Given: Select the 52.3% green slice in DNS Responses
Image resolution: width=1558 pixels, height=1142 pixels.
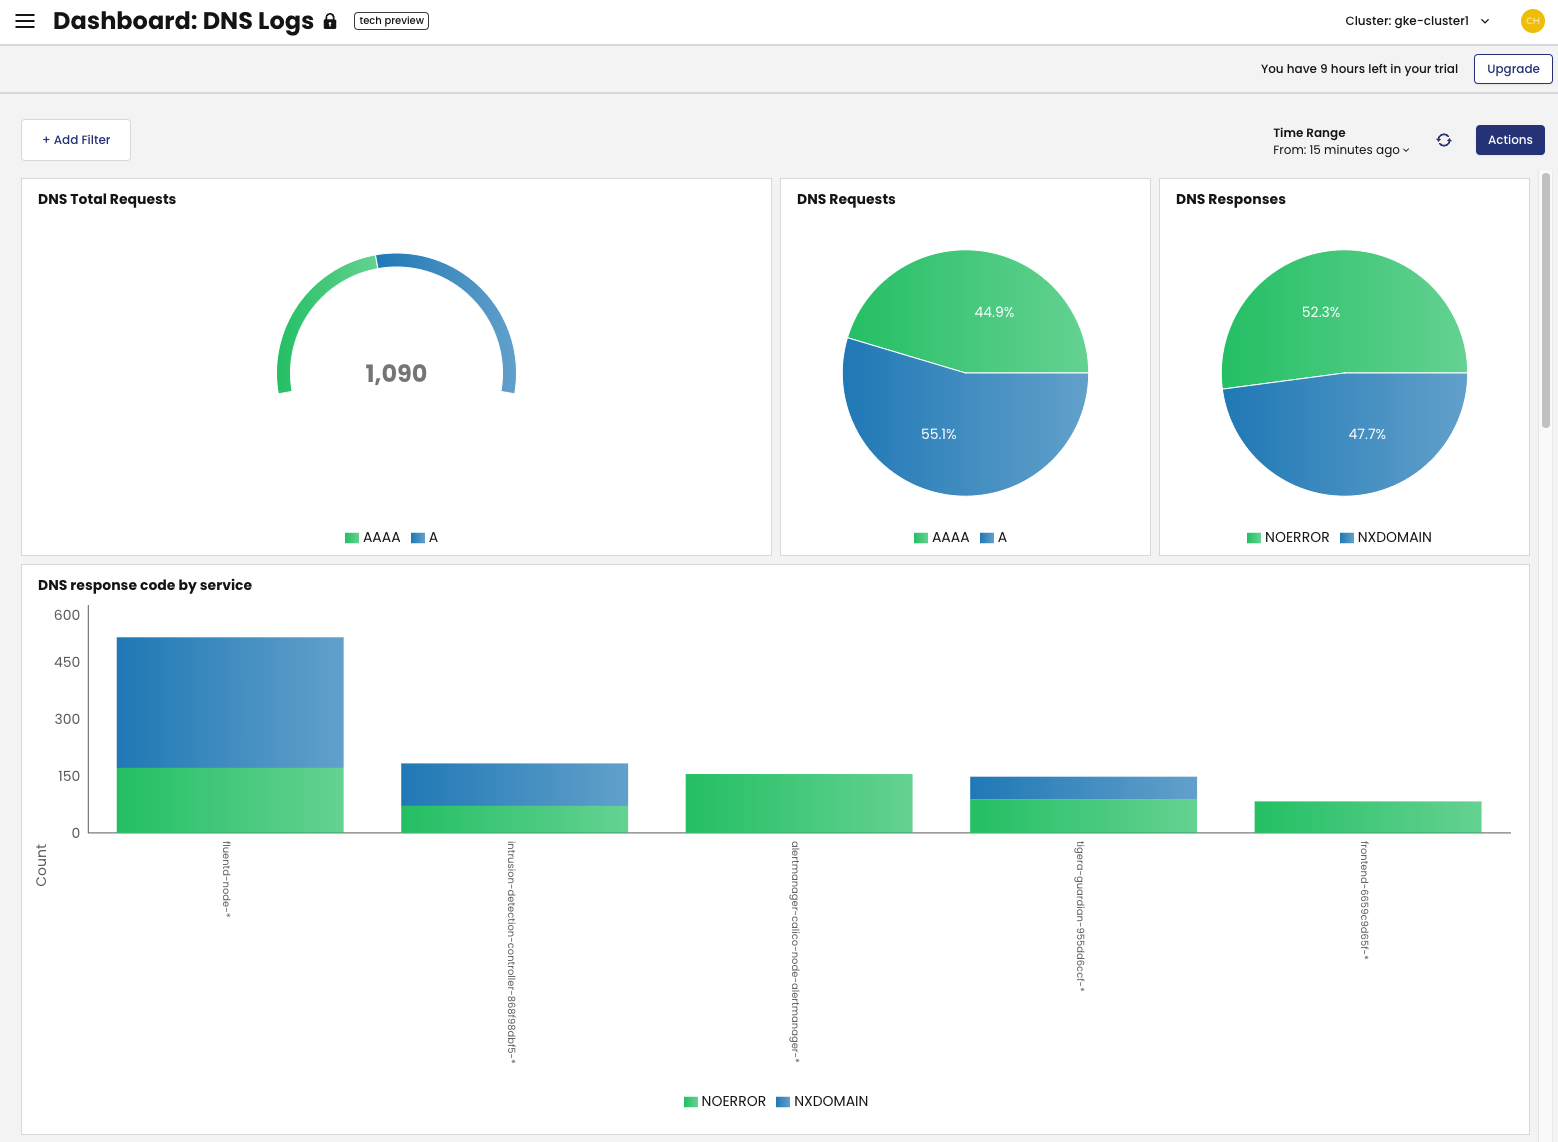Looking at the screenshot, I should click(1322, 310).
